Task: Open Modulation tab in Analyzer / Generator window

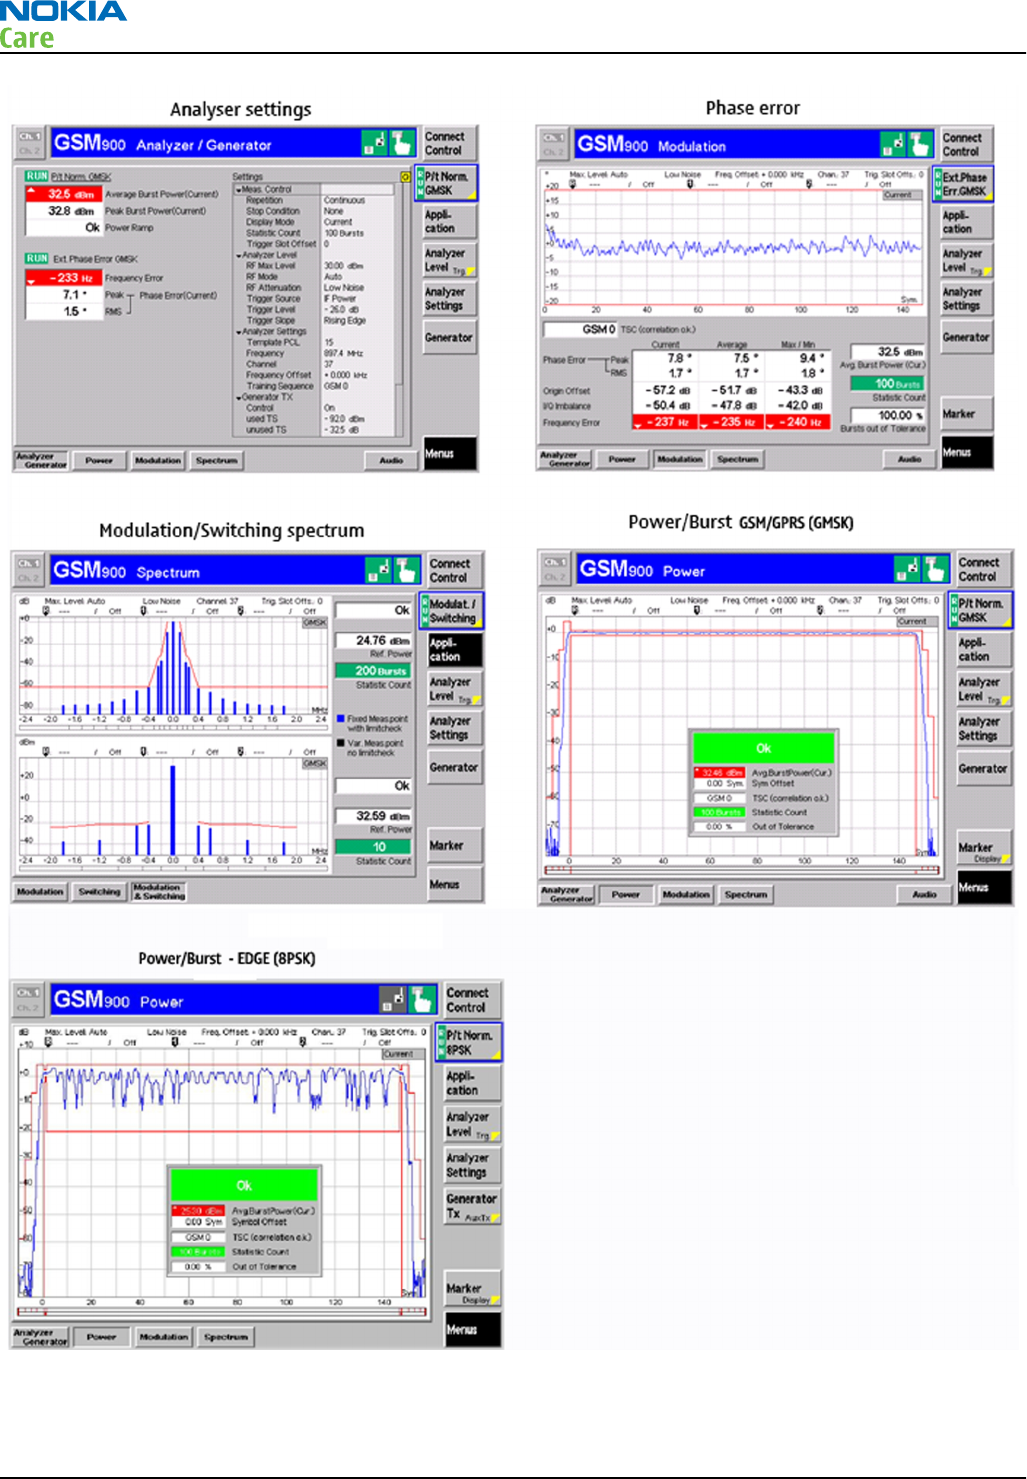Action: [x=158, y=461]
